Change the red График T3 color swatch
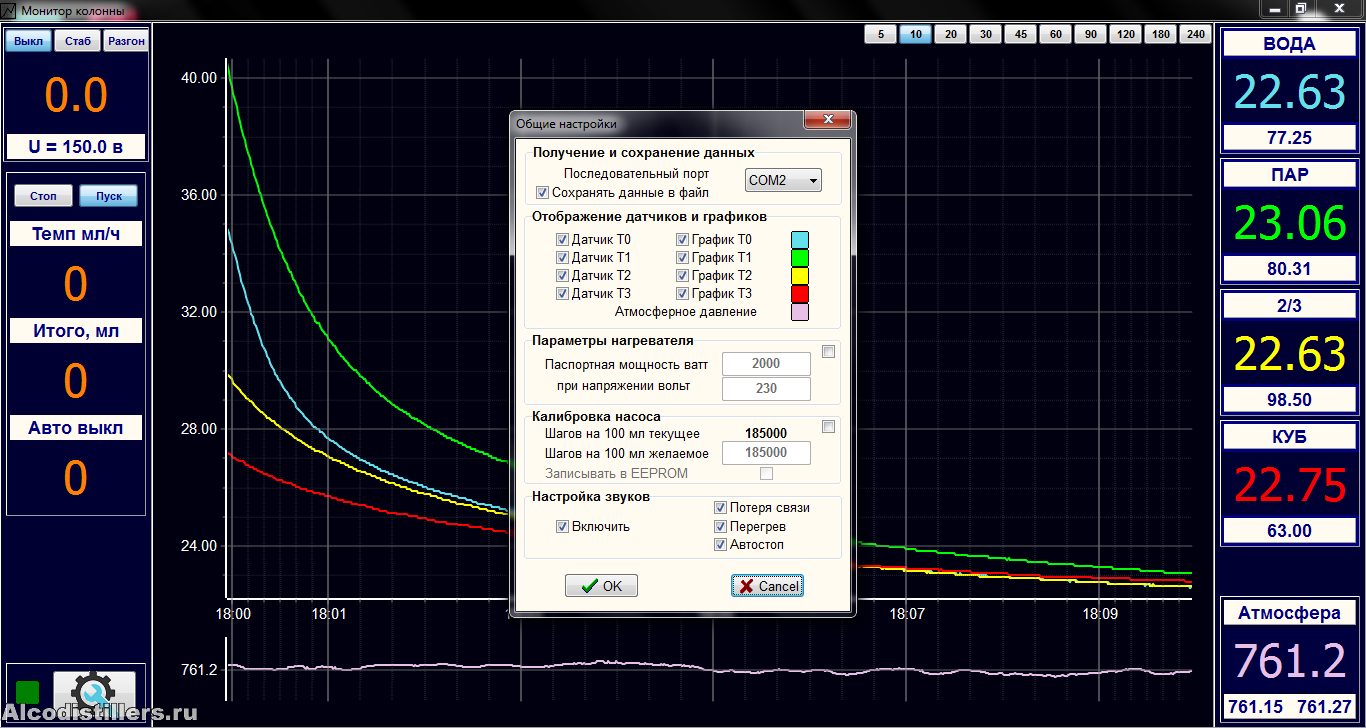The width and height of the screenshot is (1366, 728). (799, 294)
